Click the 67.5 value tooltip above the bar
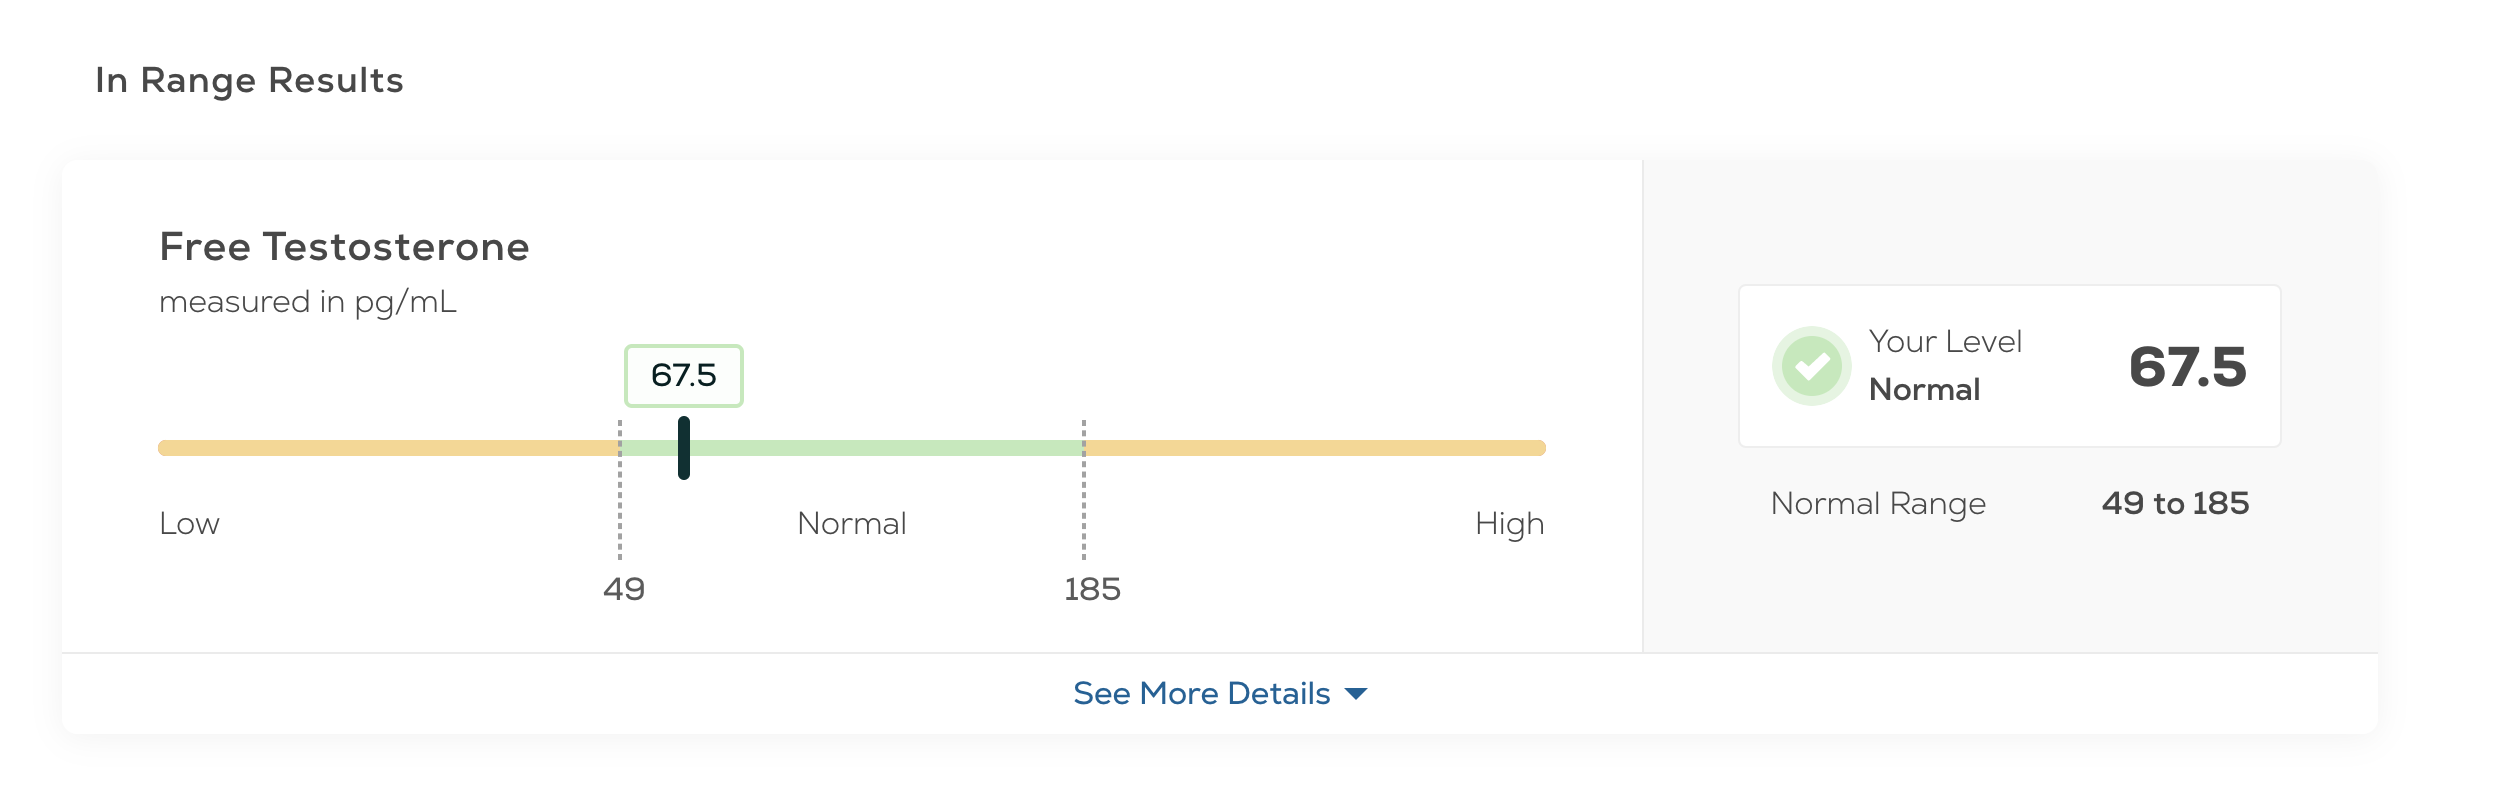 click(684, 375)
